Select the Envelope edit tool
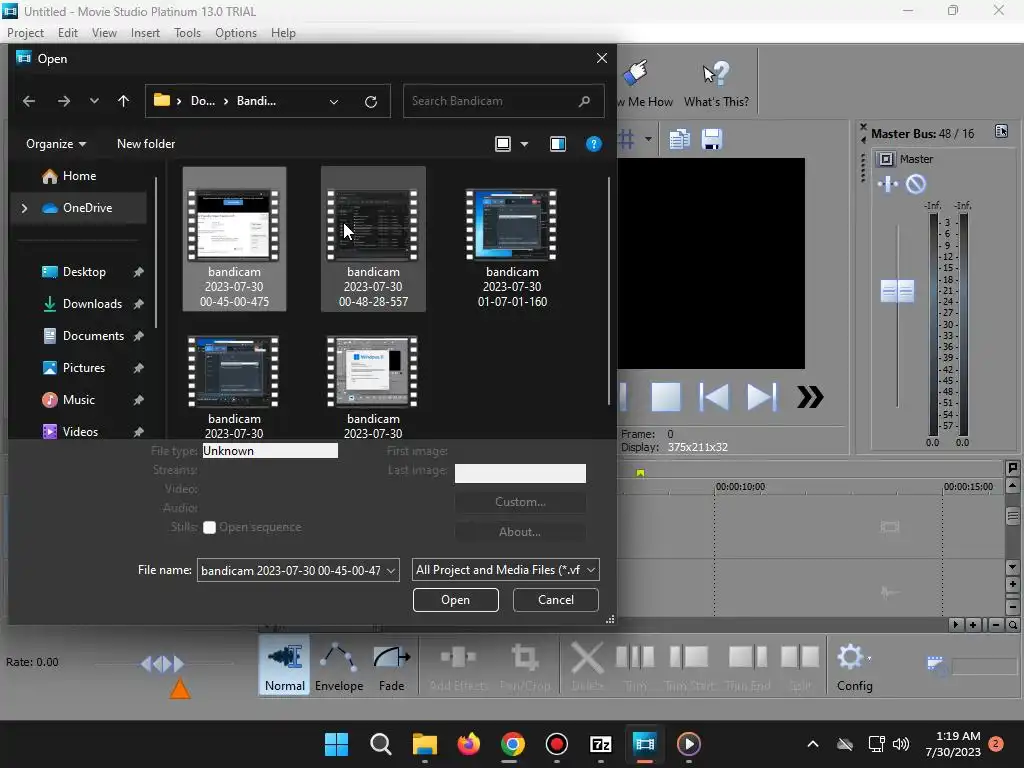Screen dimensions: 1024x768 click(x=339, y=665)
